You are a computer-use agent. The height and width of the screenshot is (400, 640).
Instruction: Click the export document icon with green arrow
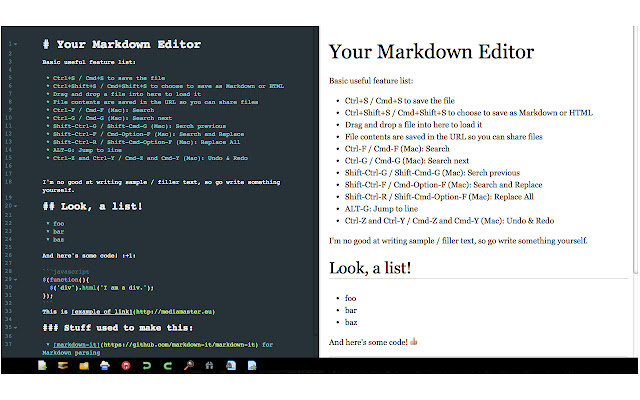(x=252, y=365)
